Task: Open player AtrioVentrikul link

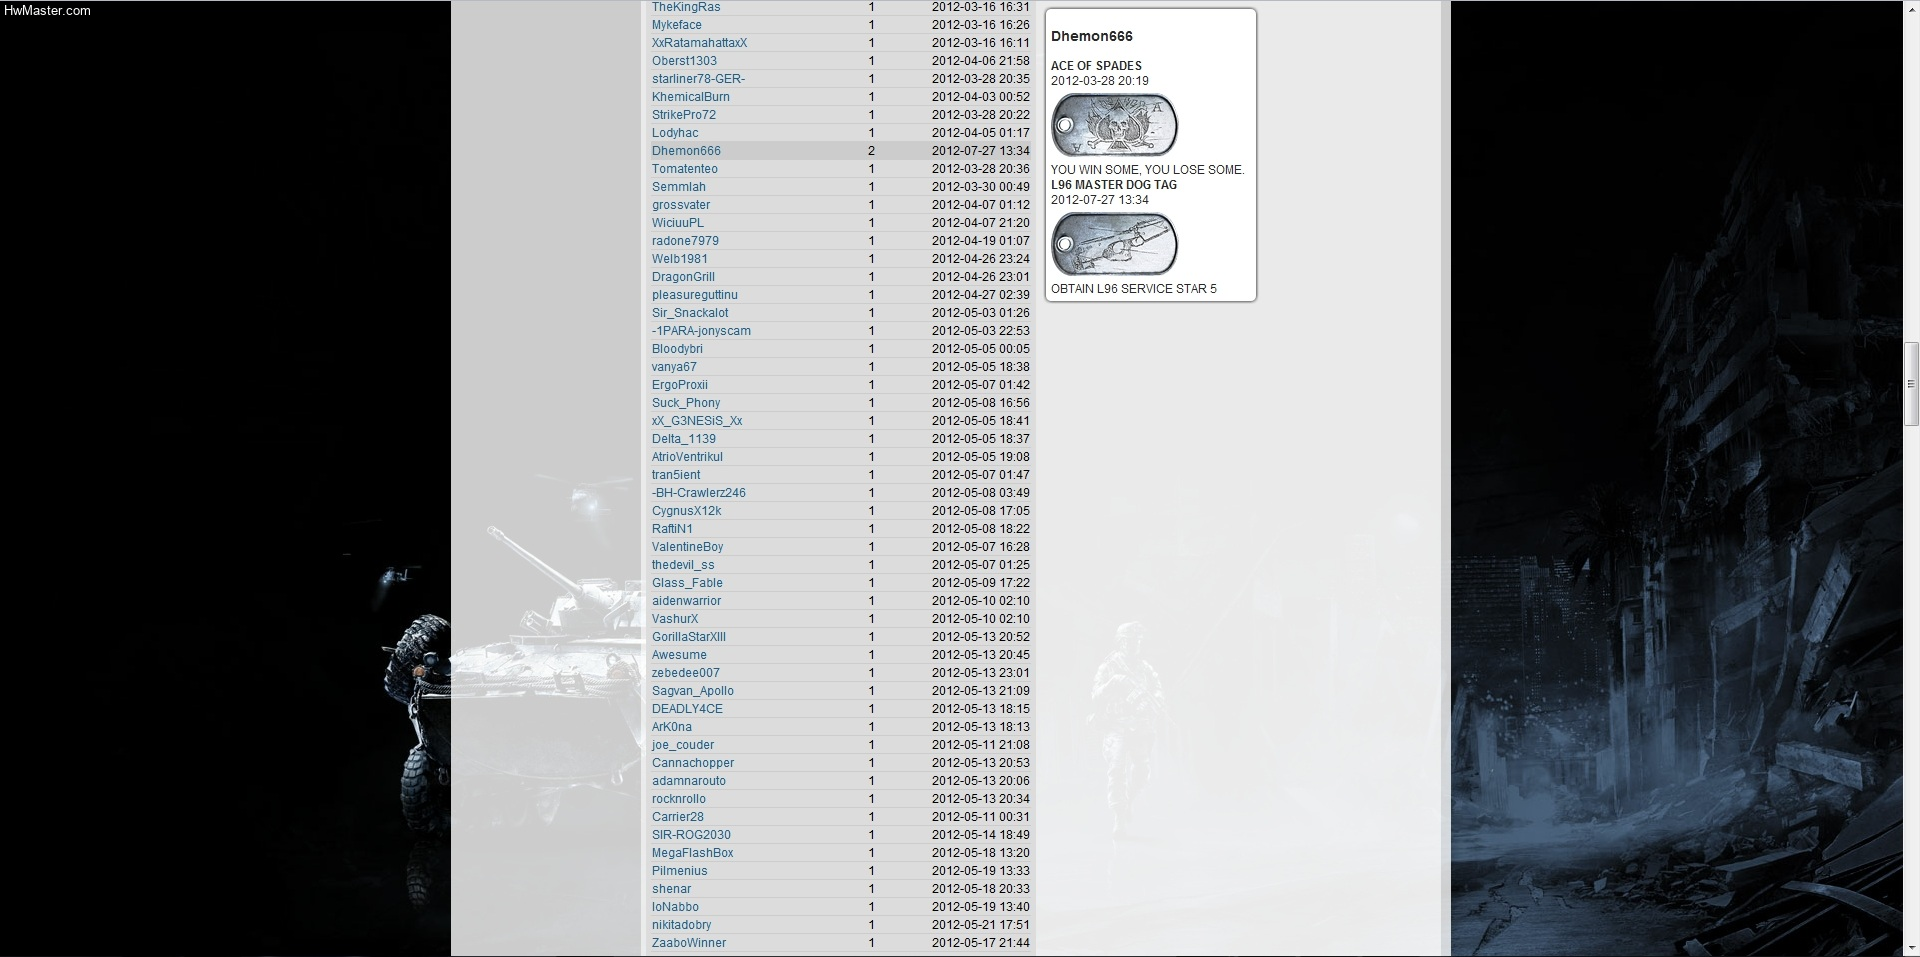Action: click(x=687, y=457)
